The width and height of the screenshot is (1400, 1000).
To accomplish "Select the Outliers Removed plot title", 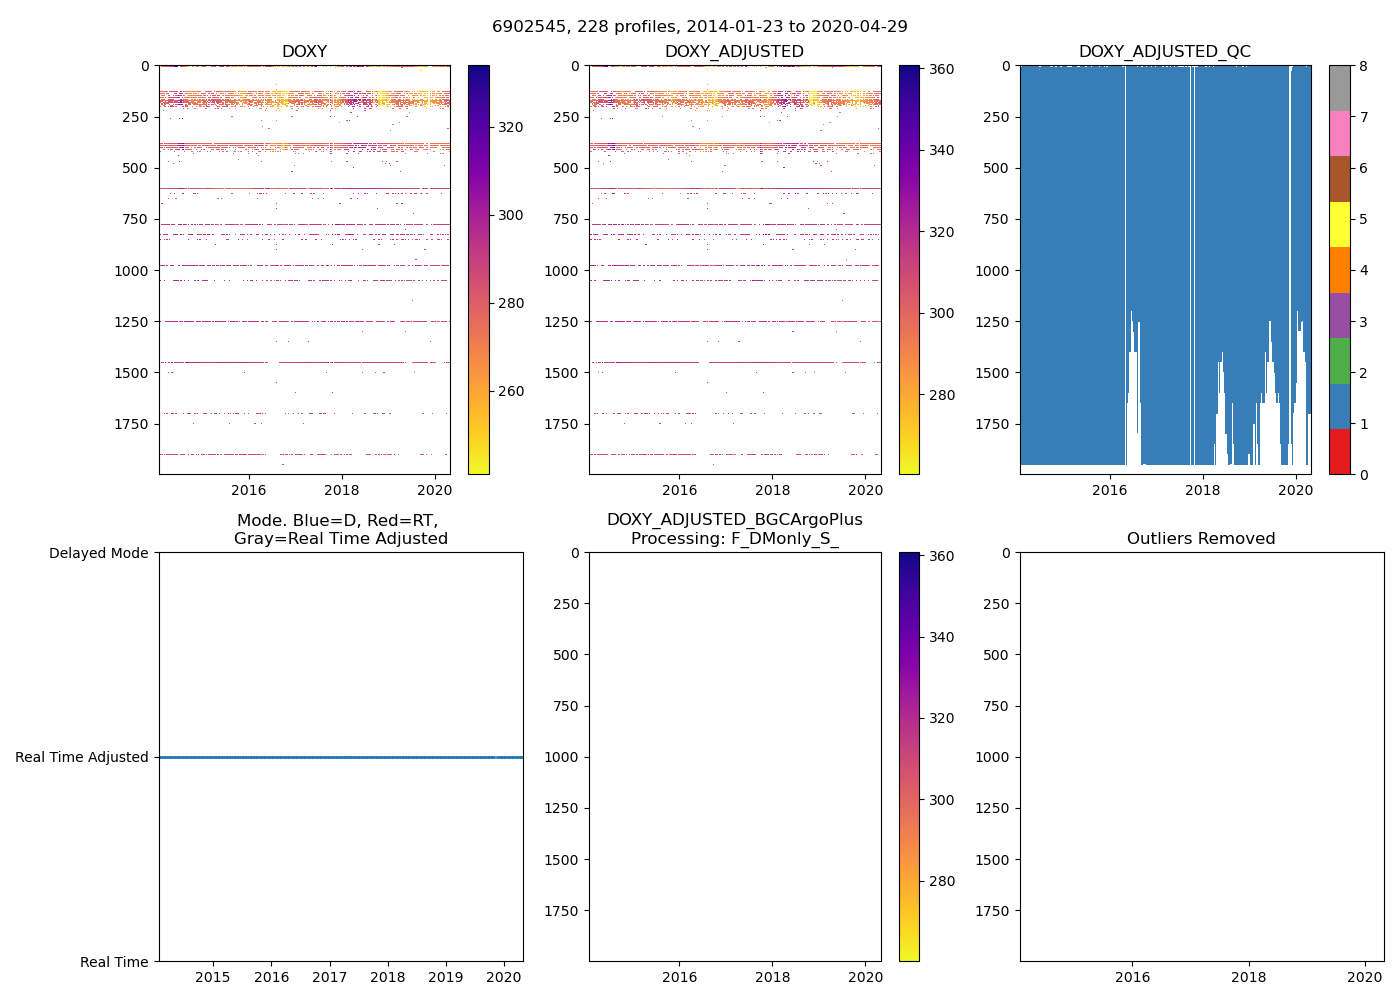I will coord(1200,538).
